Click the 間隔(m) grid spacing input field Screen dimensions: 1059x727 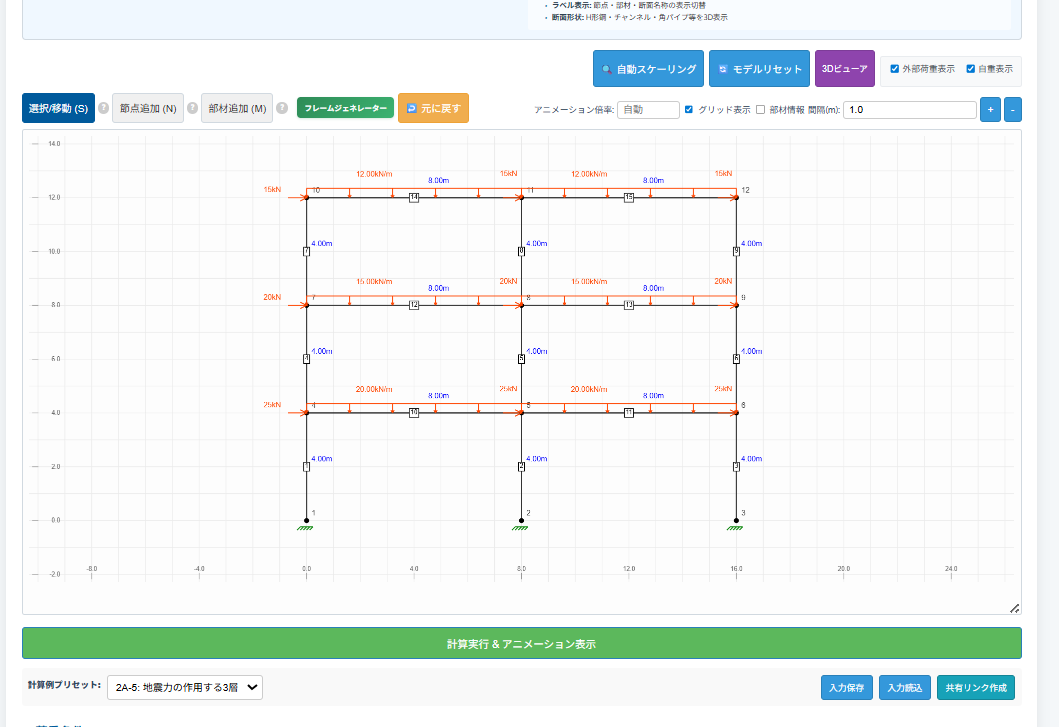[x=909, y=110]
